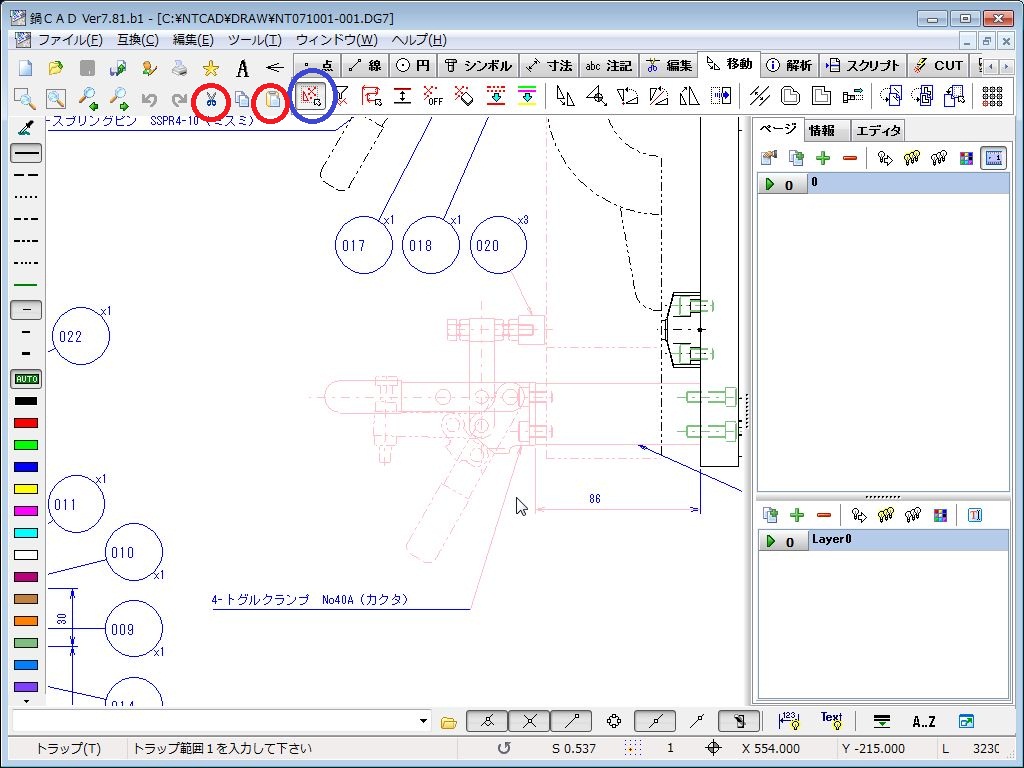Click the printer icon

[180, 68]
